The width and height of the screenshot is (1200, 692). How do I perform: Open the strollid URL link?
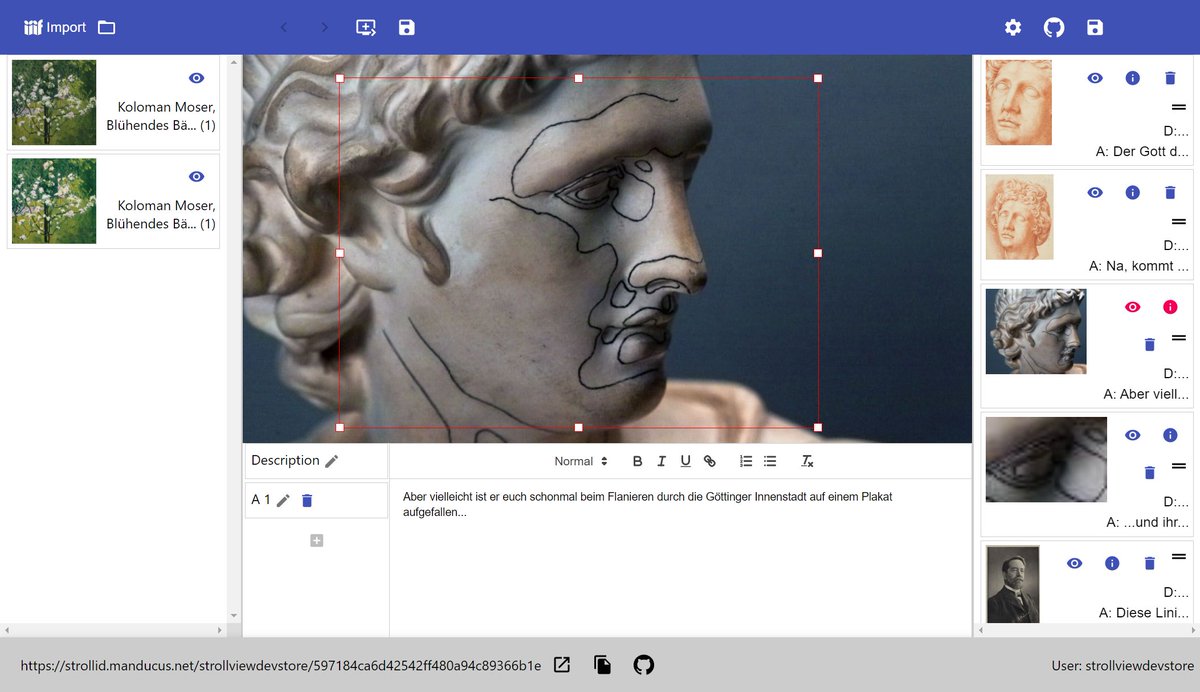tap(280, 665)
